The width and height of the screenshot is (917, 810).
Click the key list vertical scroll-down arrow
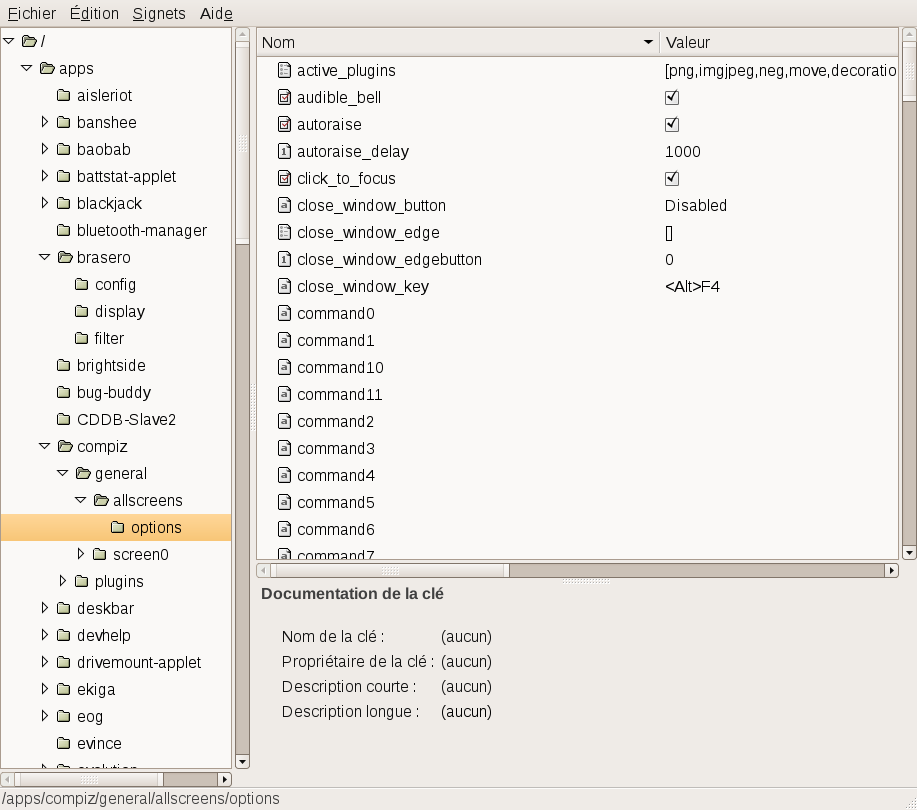[909, 552]
